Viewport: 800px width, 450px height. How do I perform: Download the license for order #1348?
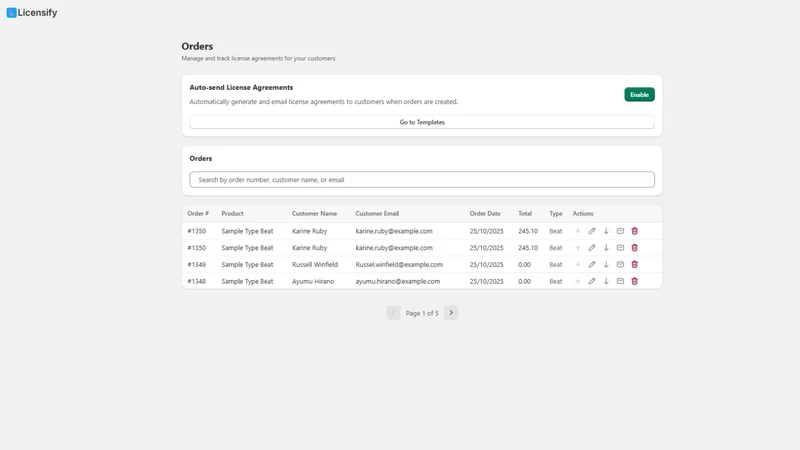(x=606, y=281)
